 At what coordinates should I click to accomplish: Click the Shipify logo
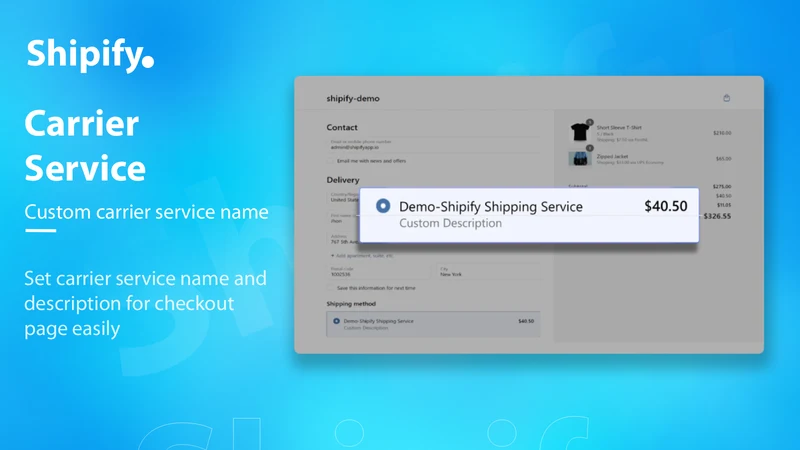(90, 55)
